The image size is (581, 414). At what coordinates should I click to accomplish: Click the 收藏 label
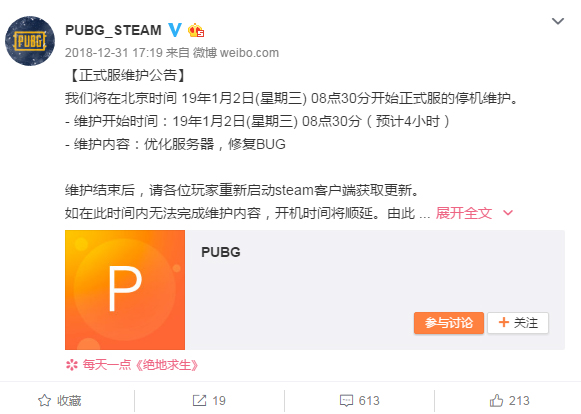[x=69, y=401]
